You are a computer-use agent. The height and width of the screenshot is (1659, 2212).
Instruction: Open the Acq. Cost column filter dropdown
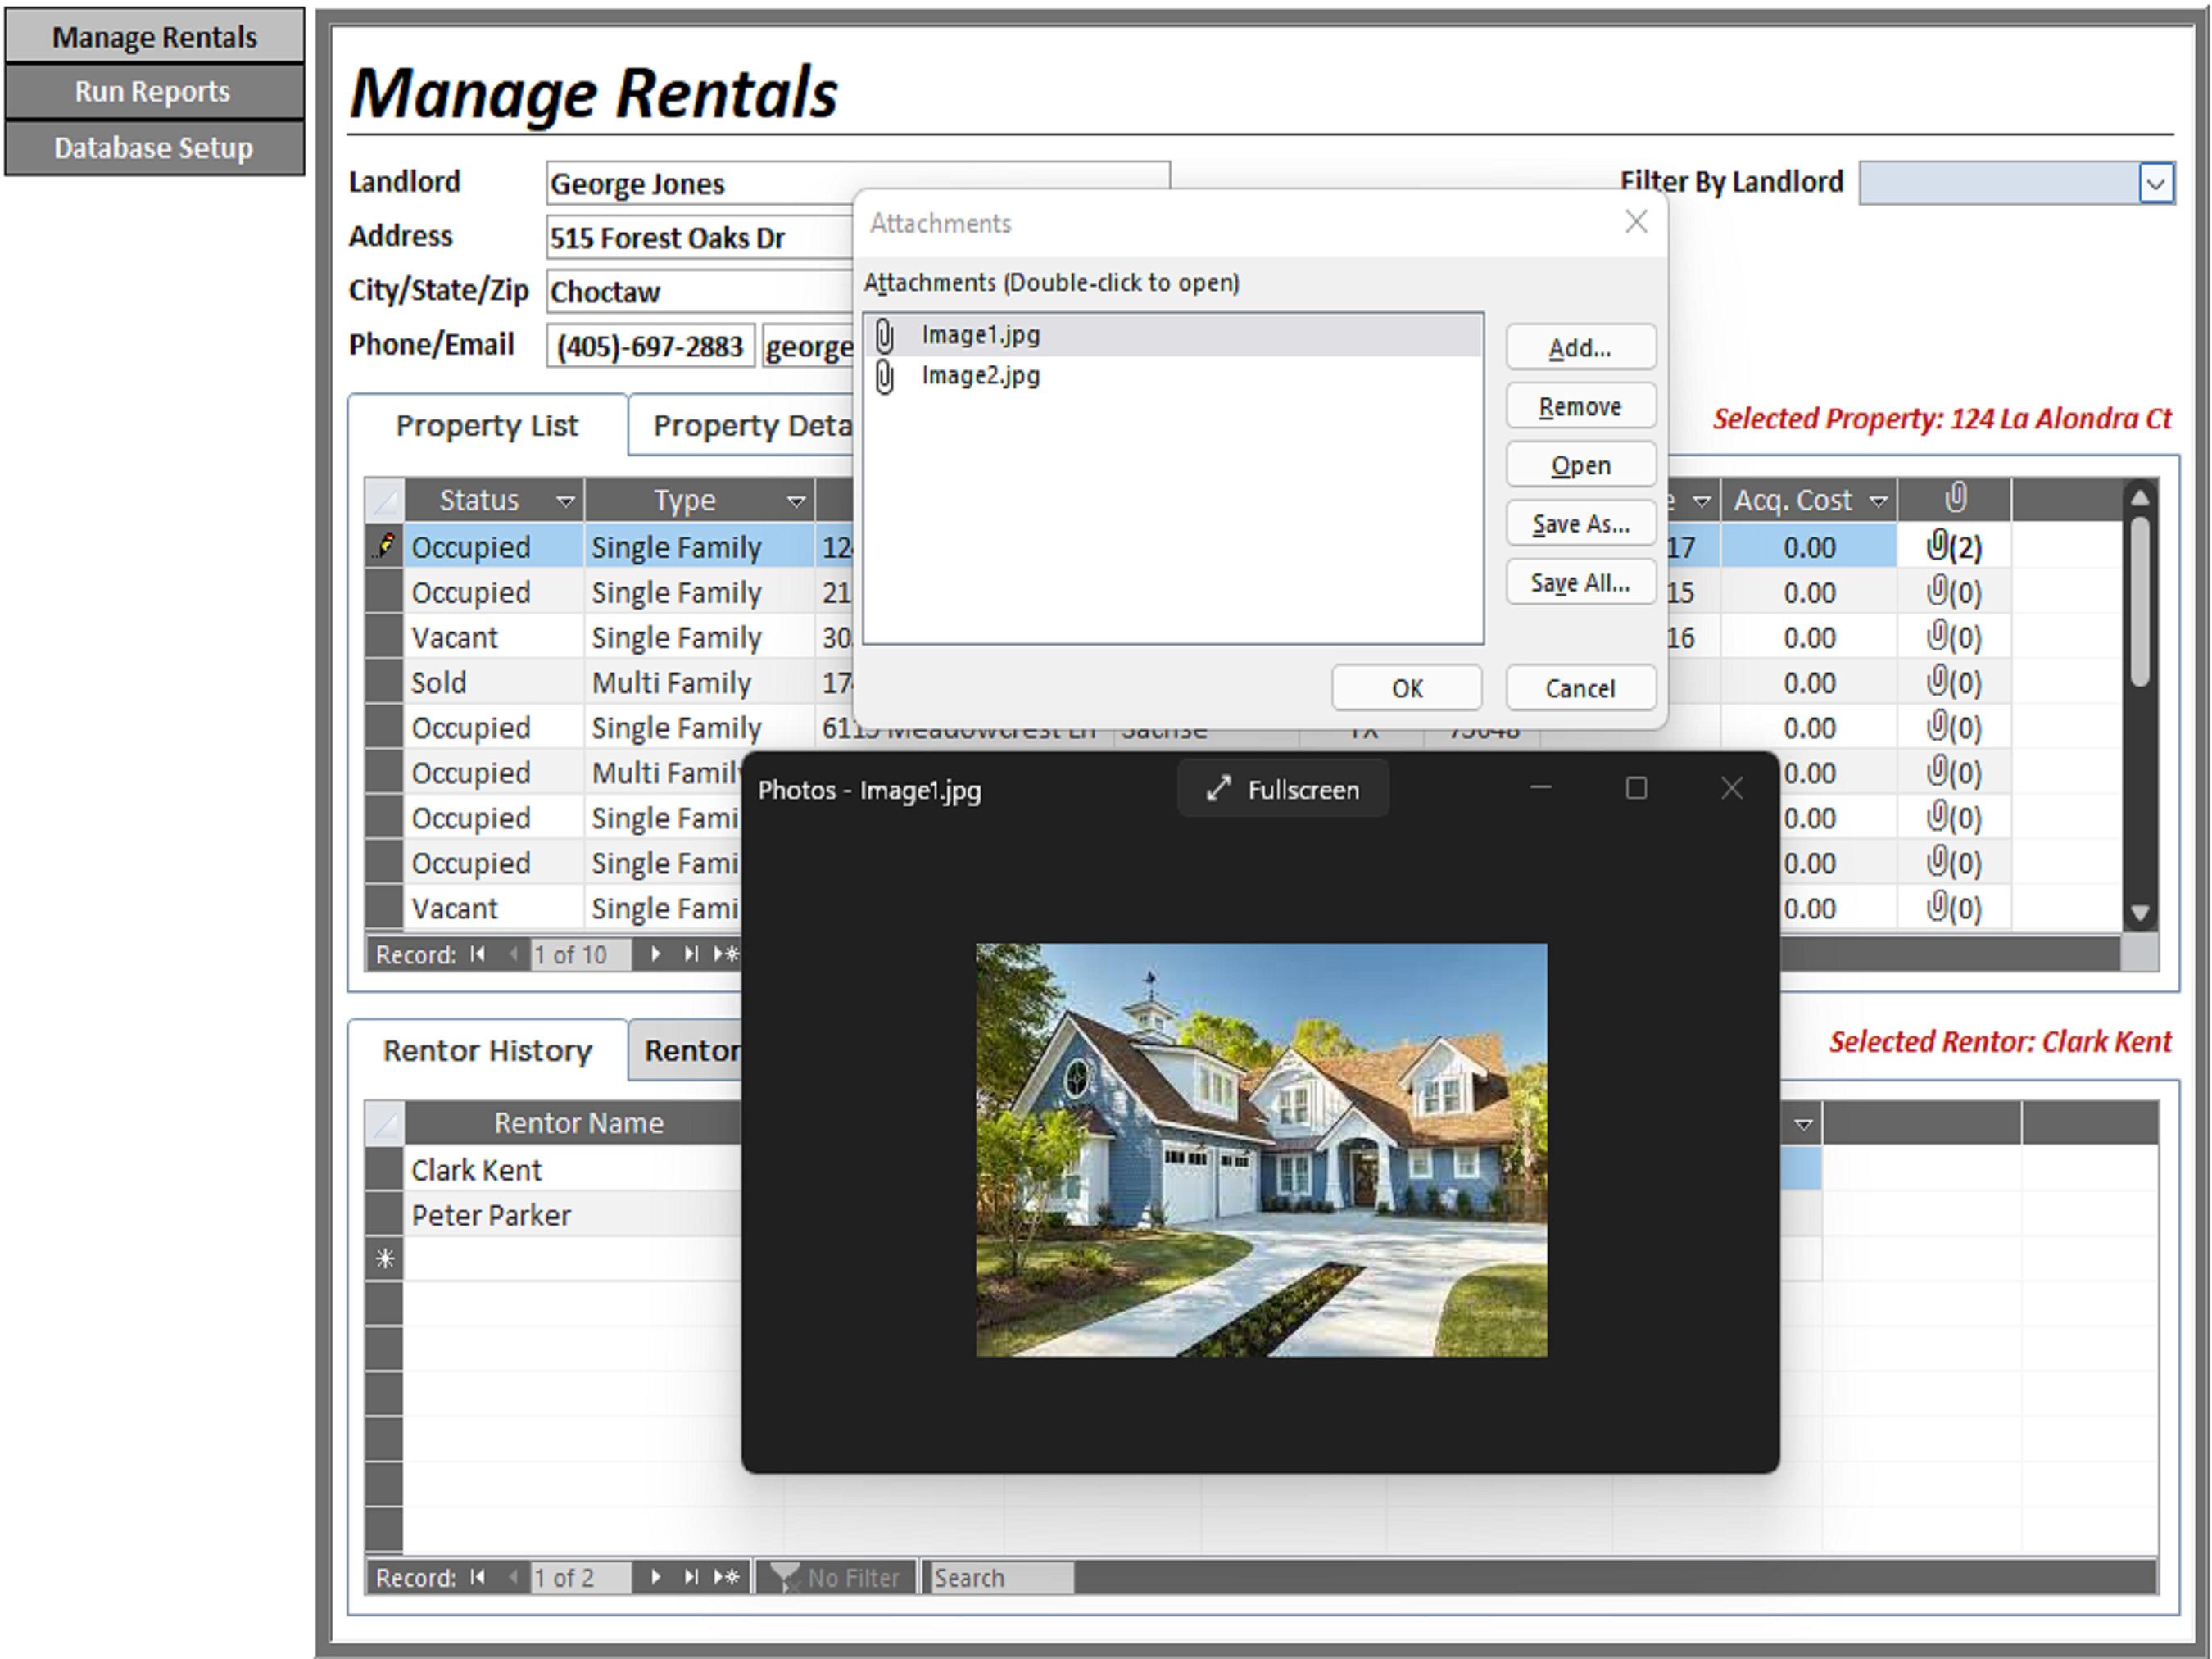tap(1880, 500)
